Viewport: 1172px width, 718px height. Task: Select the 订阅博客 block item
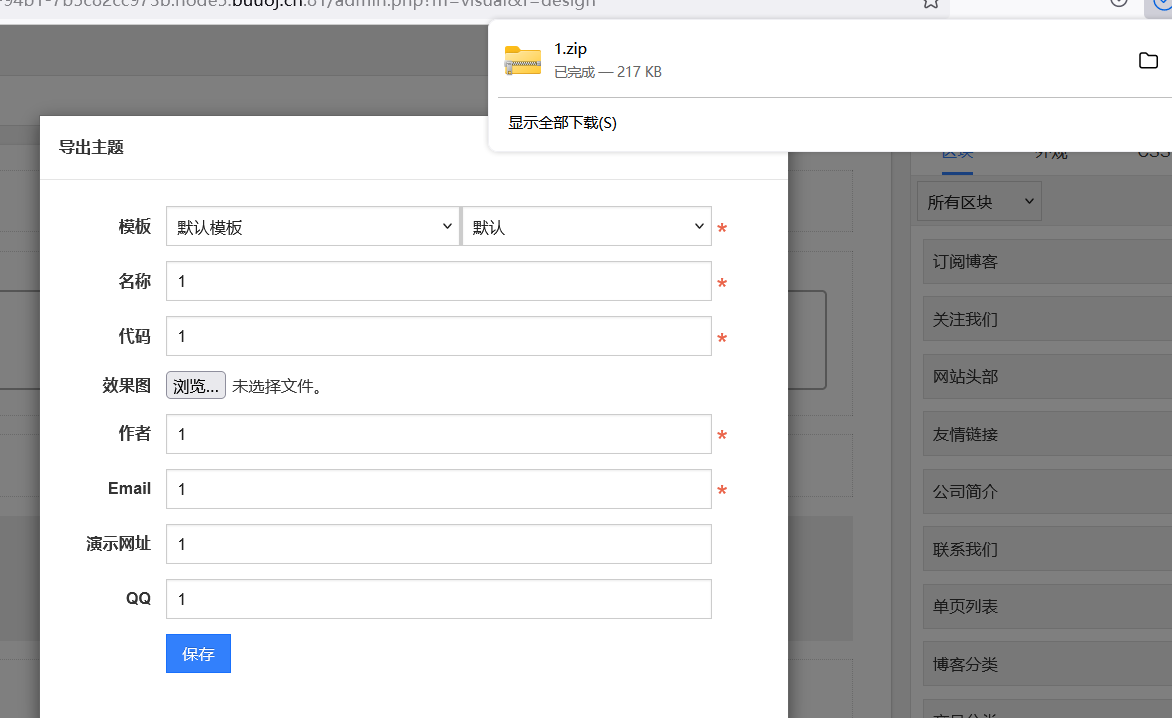[1045, 262]
